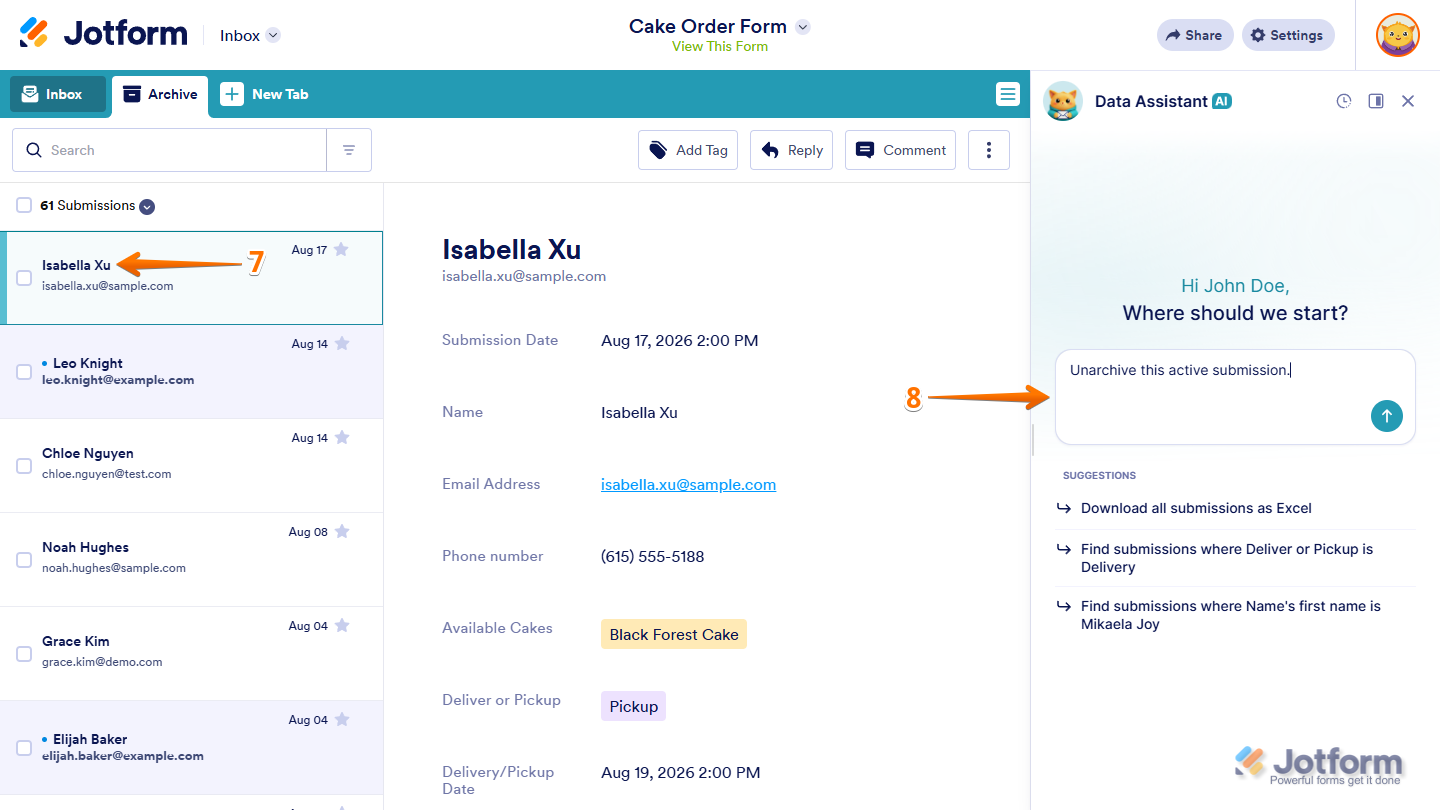
Task: Click the plus icon in New Tab
Action: tap(232, 94)
